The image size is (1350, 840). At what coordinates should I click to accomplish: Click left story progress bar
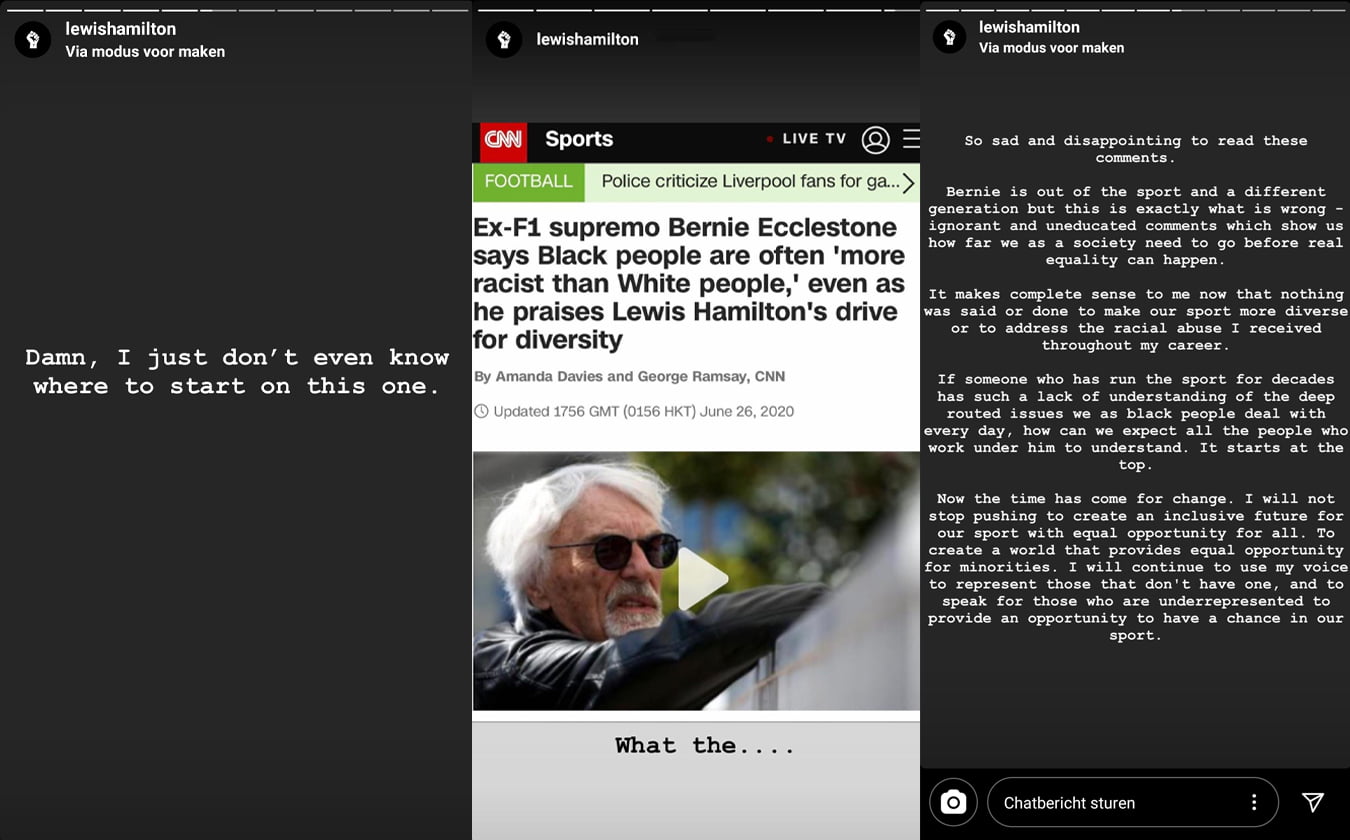click(x=236, y=10)
